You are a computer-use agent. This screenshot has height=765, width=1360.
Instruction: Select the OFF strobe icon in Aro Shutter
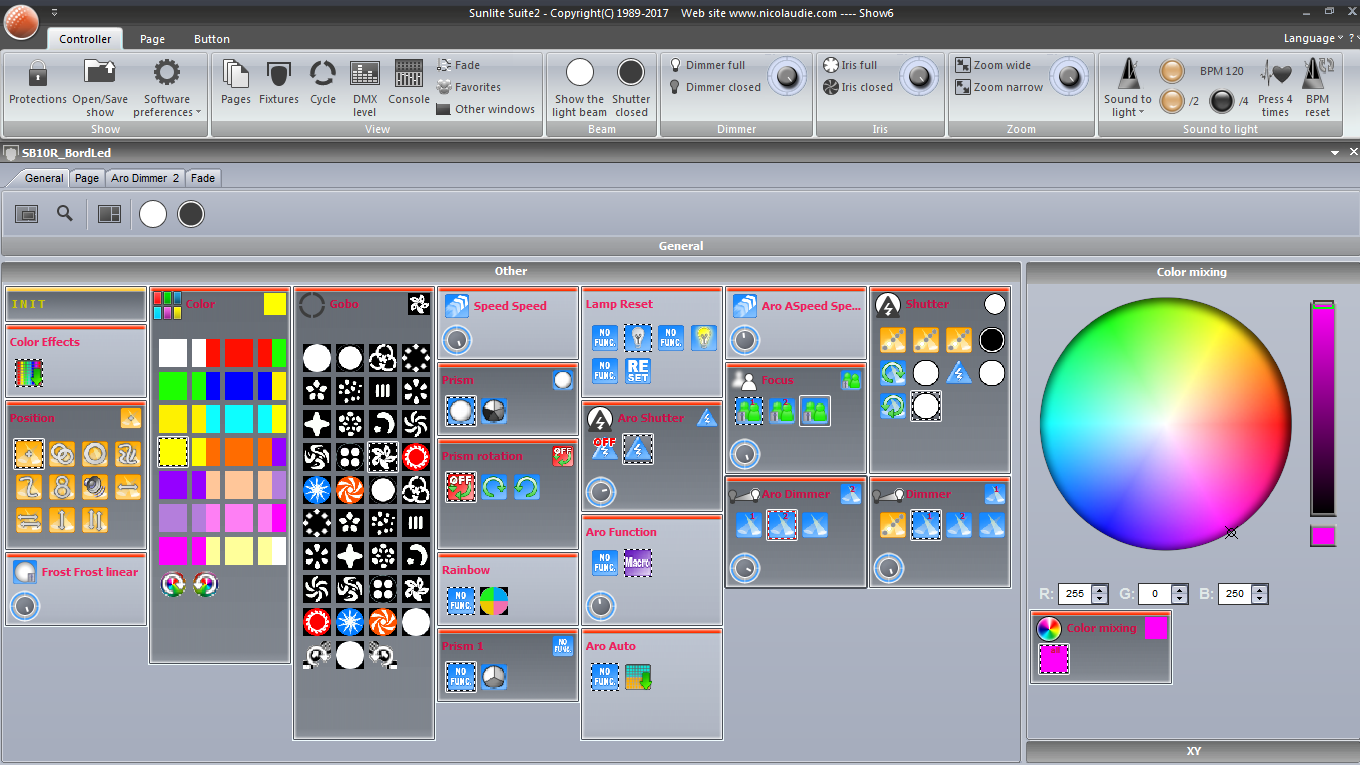click(x=604, y=449)
